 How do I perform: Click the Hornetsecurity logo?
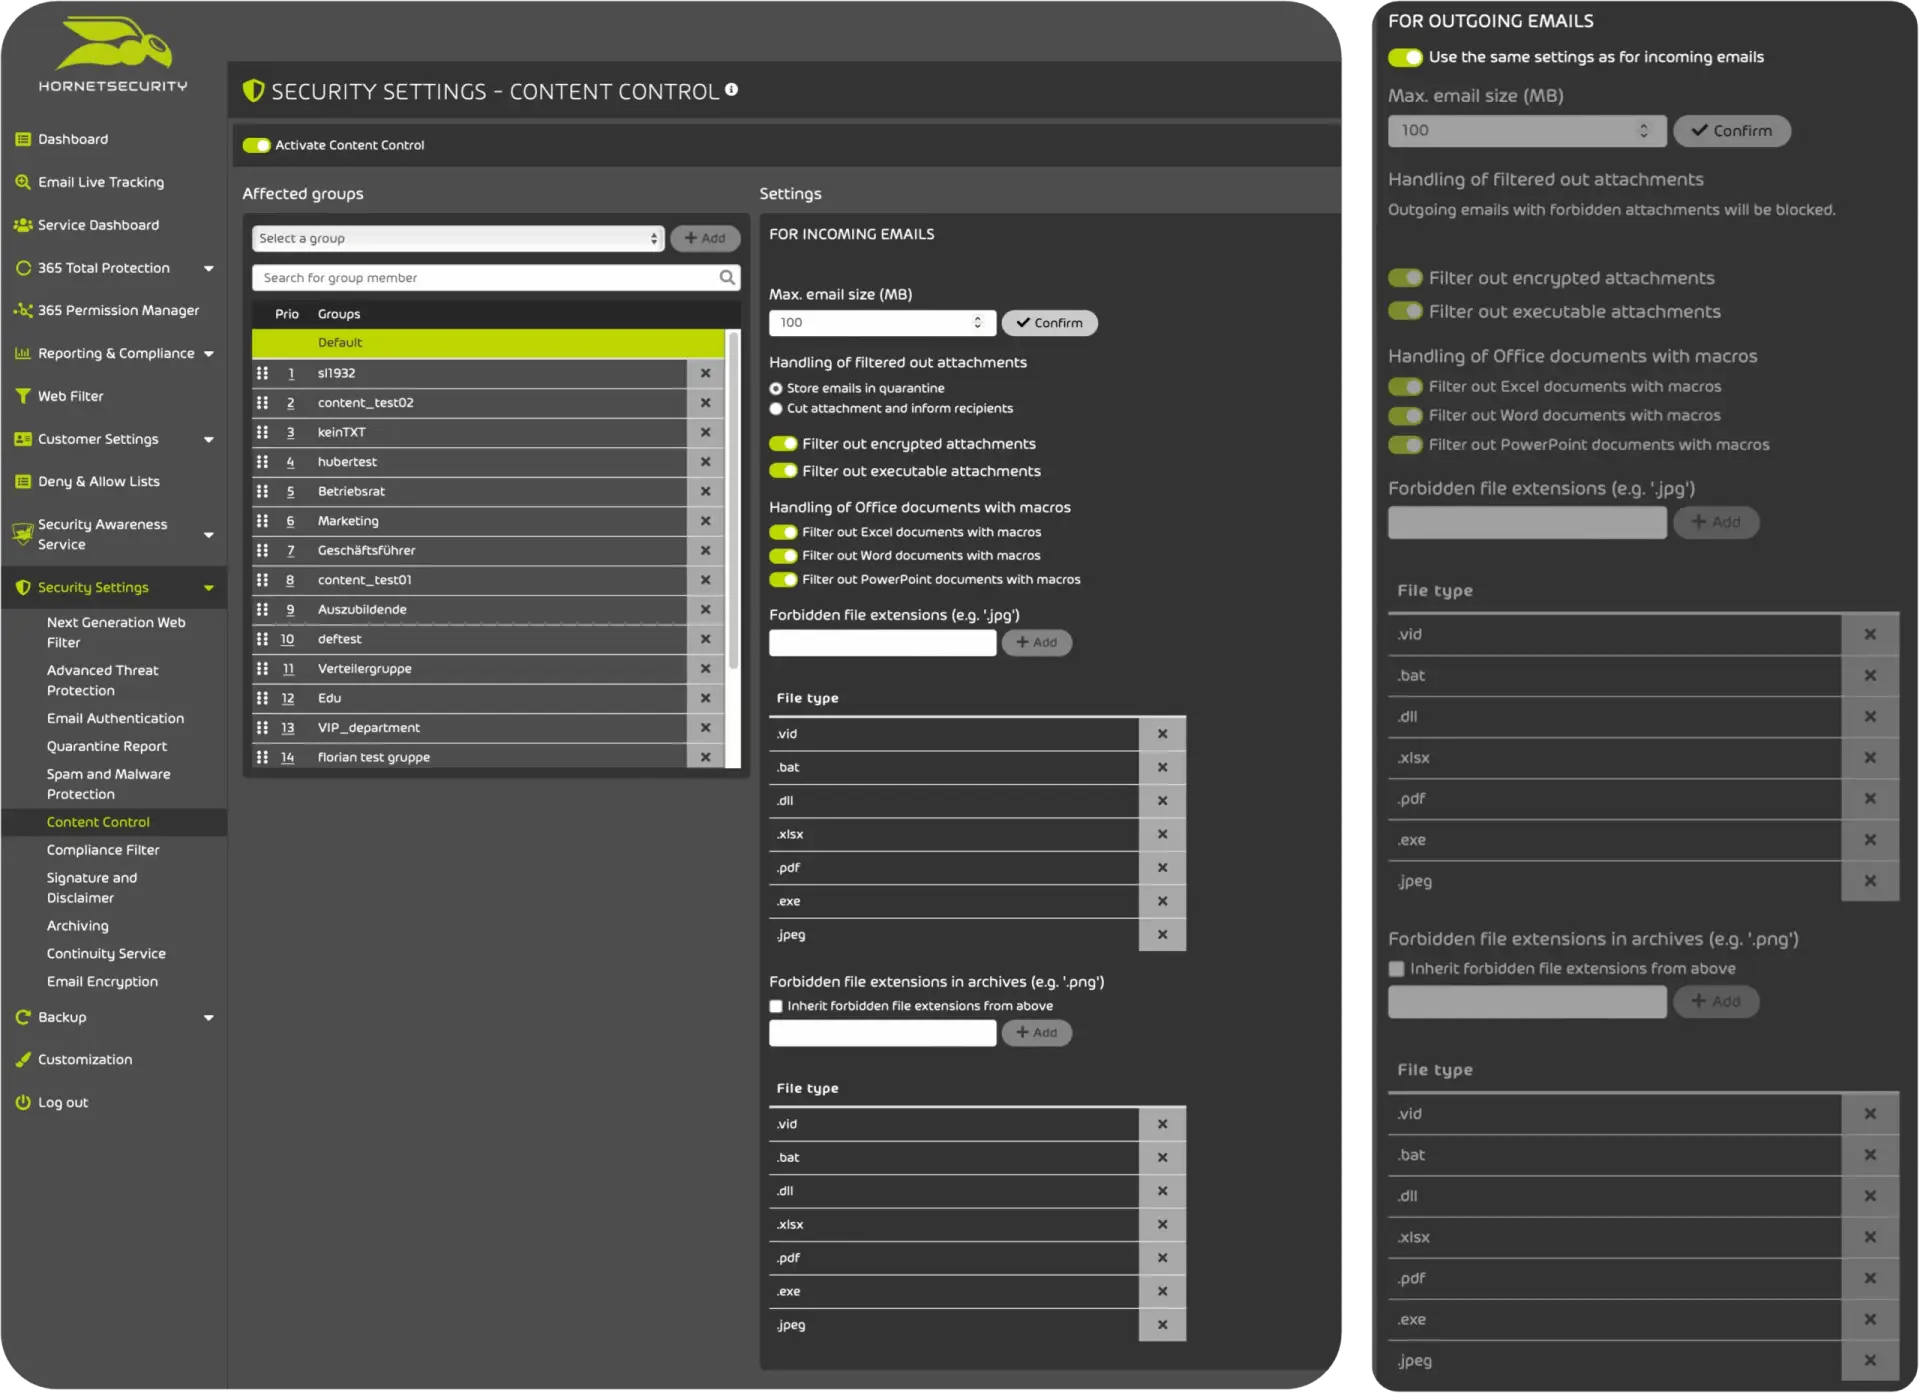point(113,52)
